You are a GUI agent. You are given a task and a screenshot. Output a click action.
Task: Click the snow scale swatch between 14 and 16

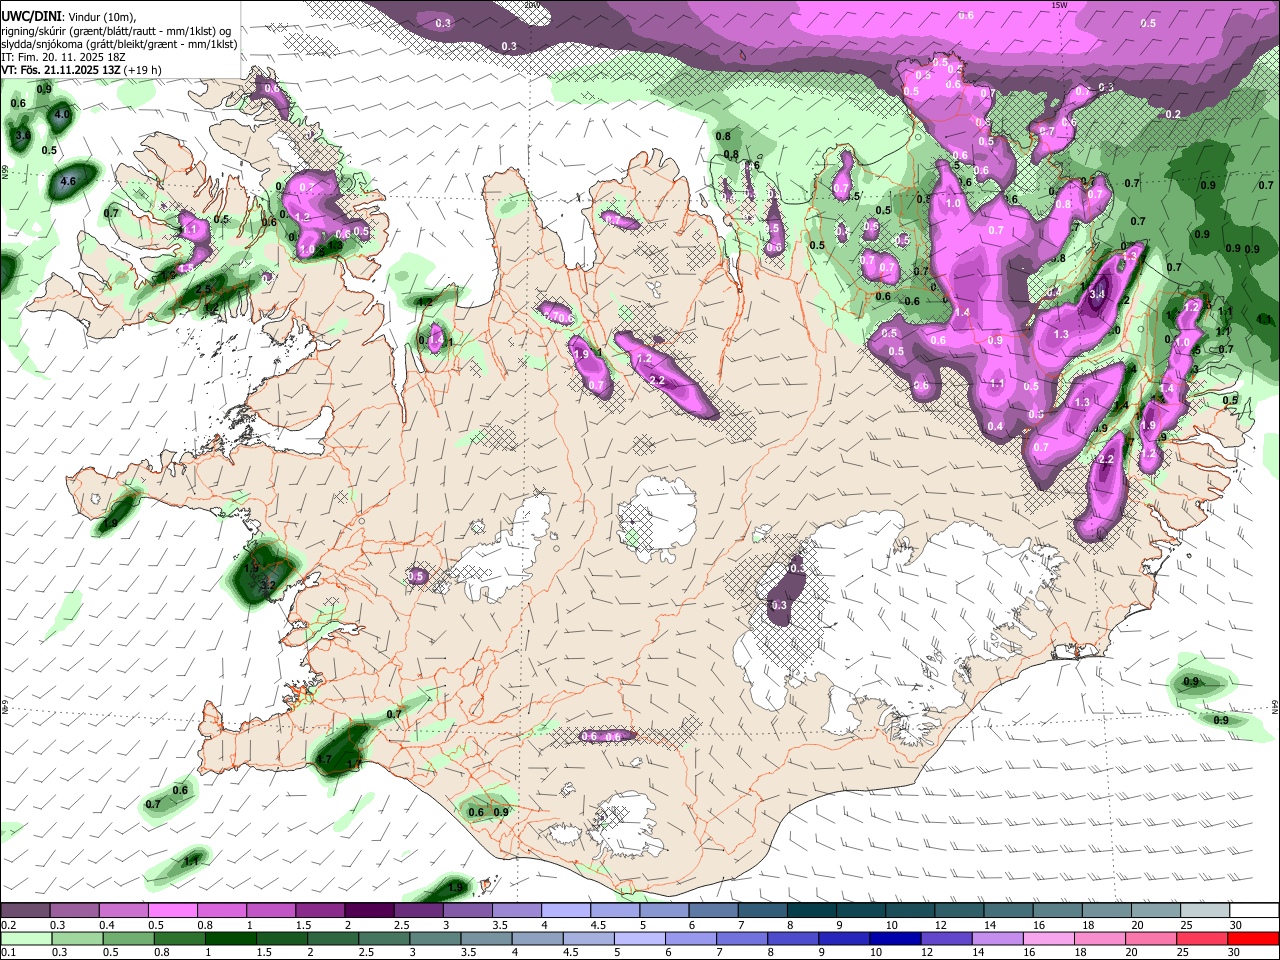click(1009, 911)
